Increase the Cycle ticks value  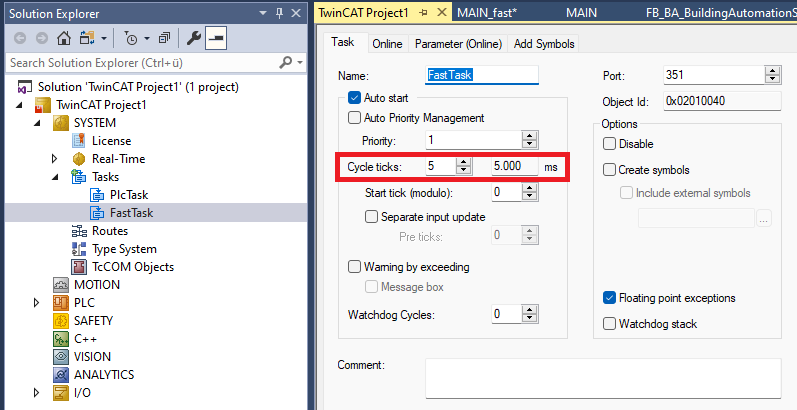tap(464, 162)
